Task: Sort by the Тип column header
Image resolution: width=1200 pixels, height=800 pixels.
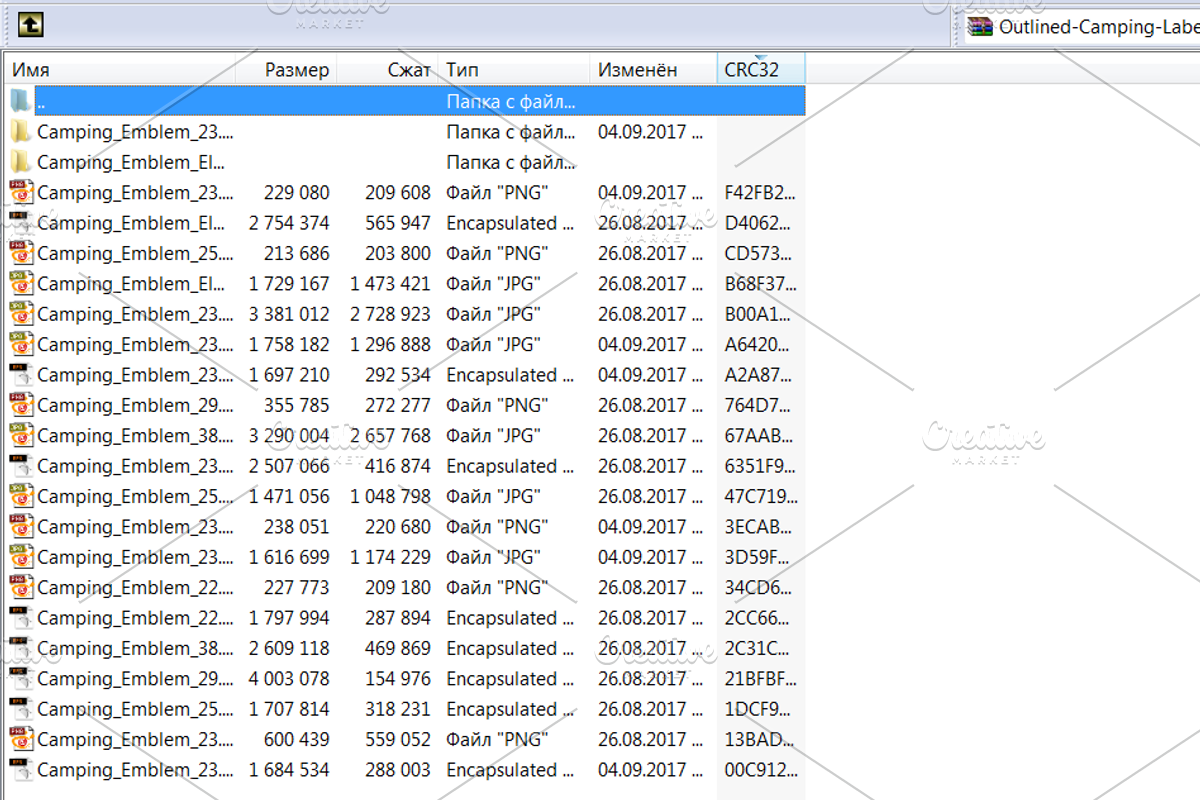Action: click(514, 70)
